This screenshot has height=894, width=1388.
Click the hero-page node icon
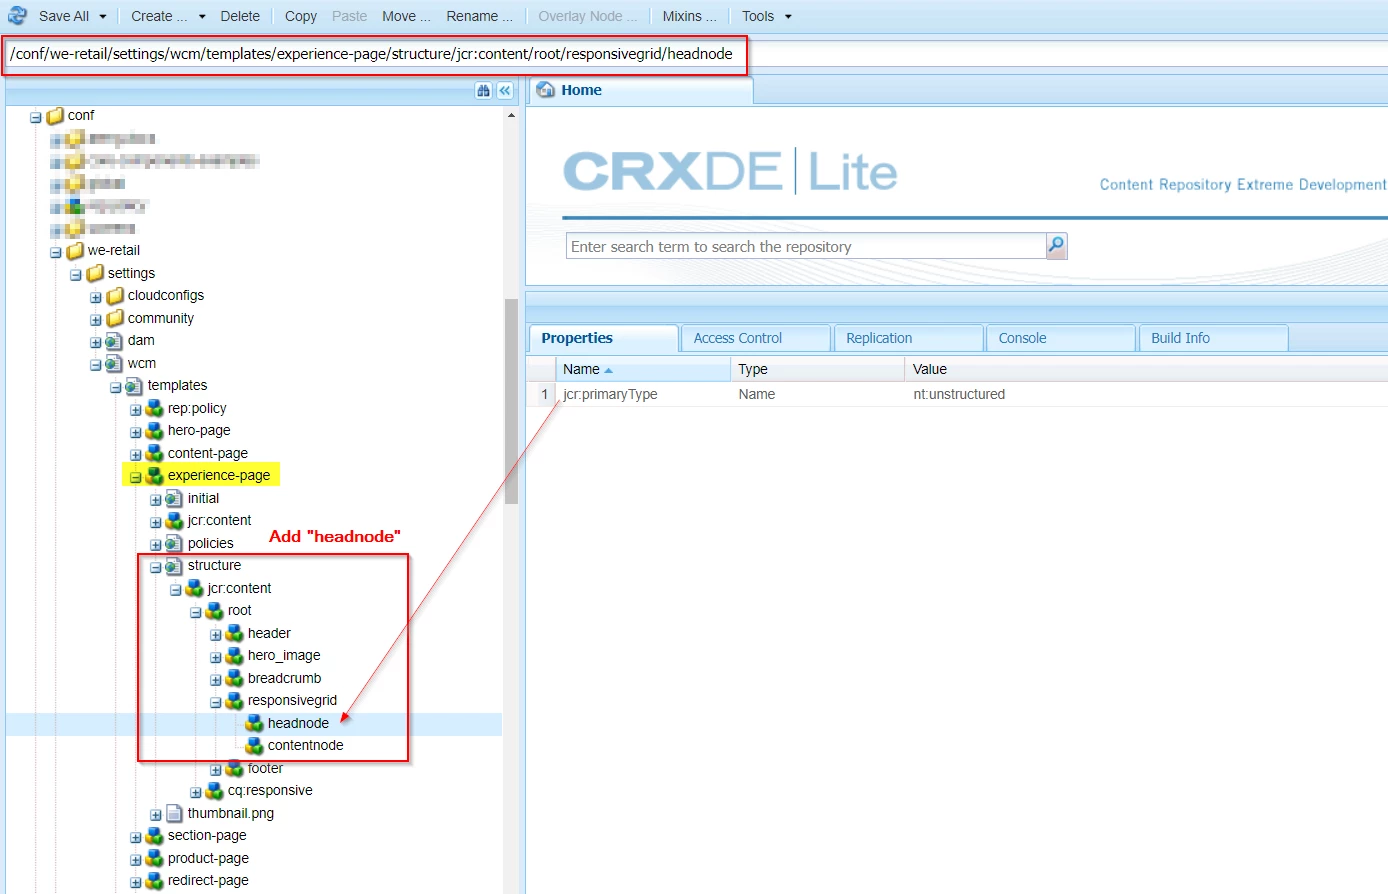[x=155, y=431]
